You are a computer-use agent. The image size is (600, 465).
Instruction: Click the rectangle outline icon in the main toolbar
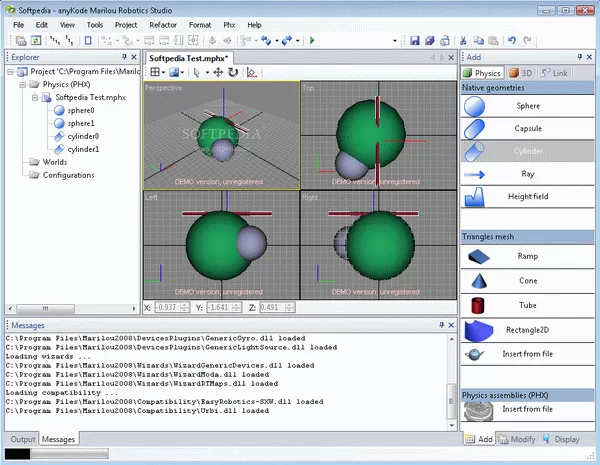[88, 40]
